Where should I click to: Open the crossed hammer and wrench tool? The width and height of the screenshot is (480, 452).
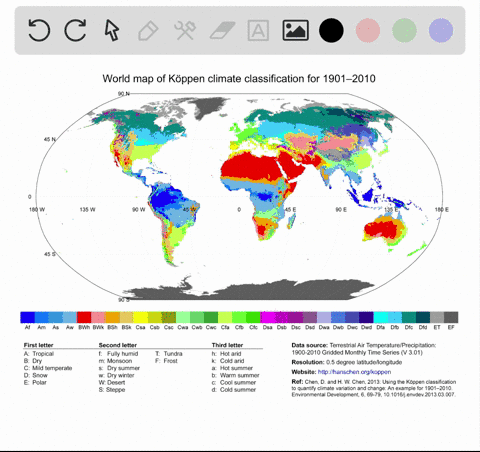tap(185, 30)
